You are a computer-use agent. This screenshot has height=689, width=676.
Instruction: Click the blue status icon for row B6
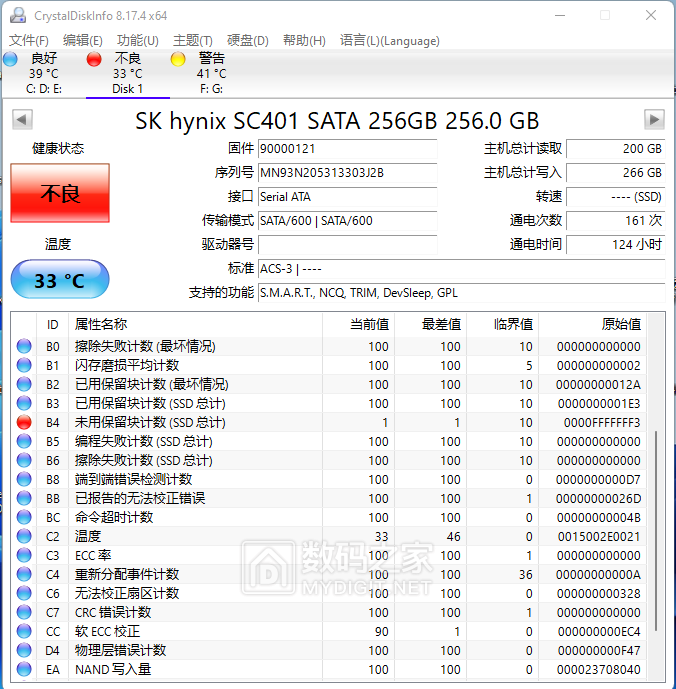(x=24, y=460)
